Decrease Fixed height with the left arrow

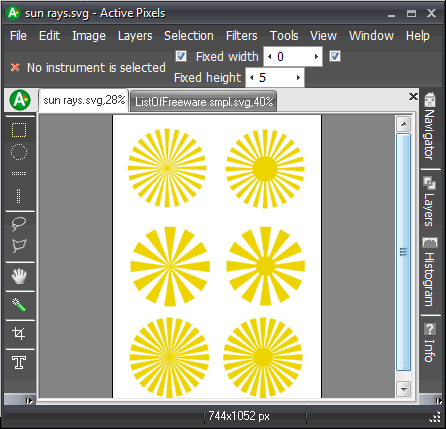point(252,78)
